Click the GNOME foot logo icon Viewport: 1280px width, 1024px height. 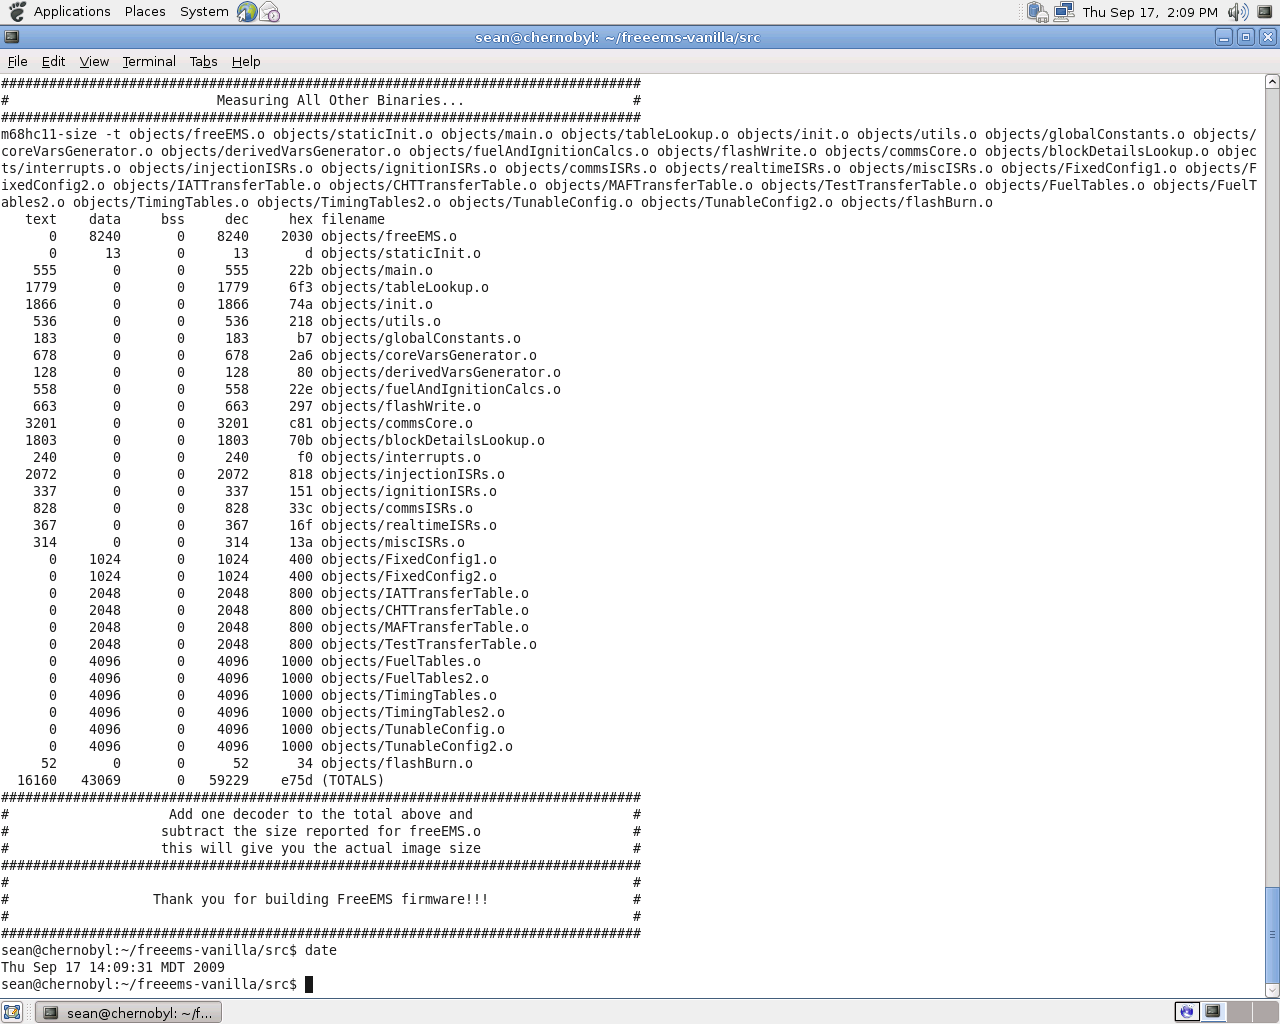(x=16, y=12)
